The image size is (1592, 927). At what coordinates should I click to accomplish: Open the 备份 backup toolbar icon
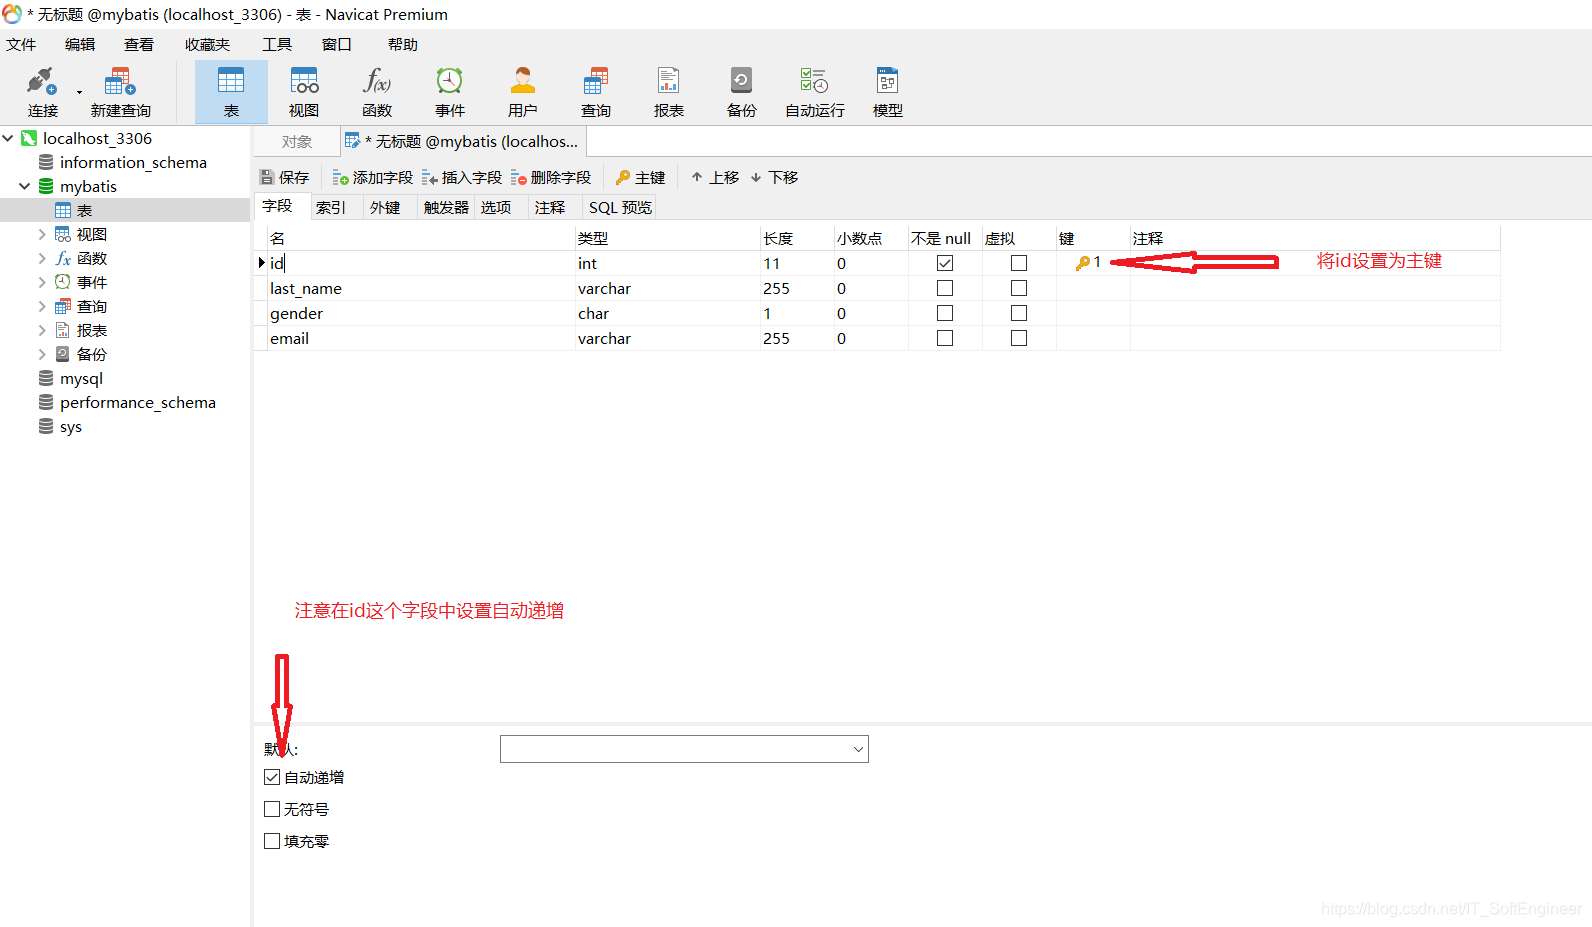(x=742, y=92)
